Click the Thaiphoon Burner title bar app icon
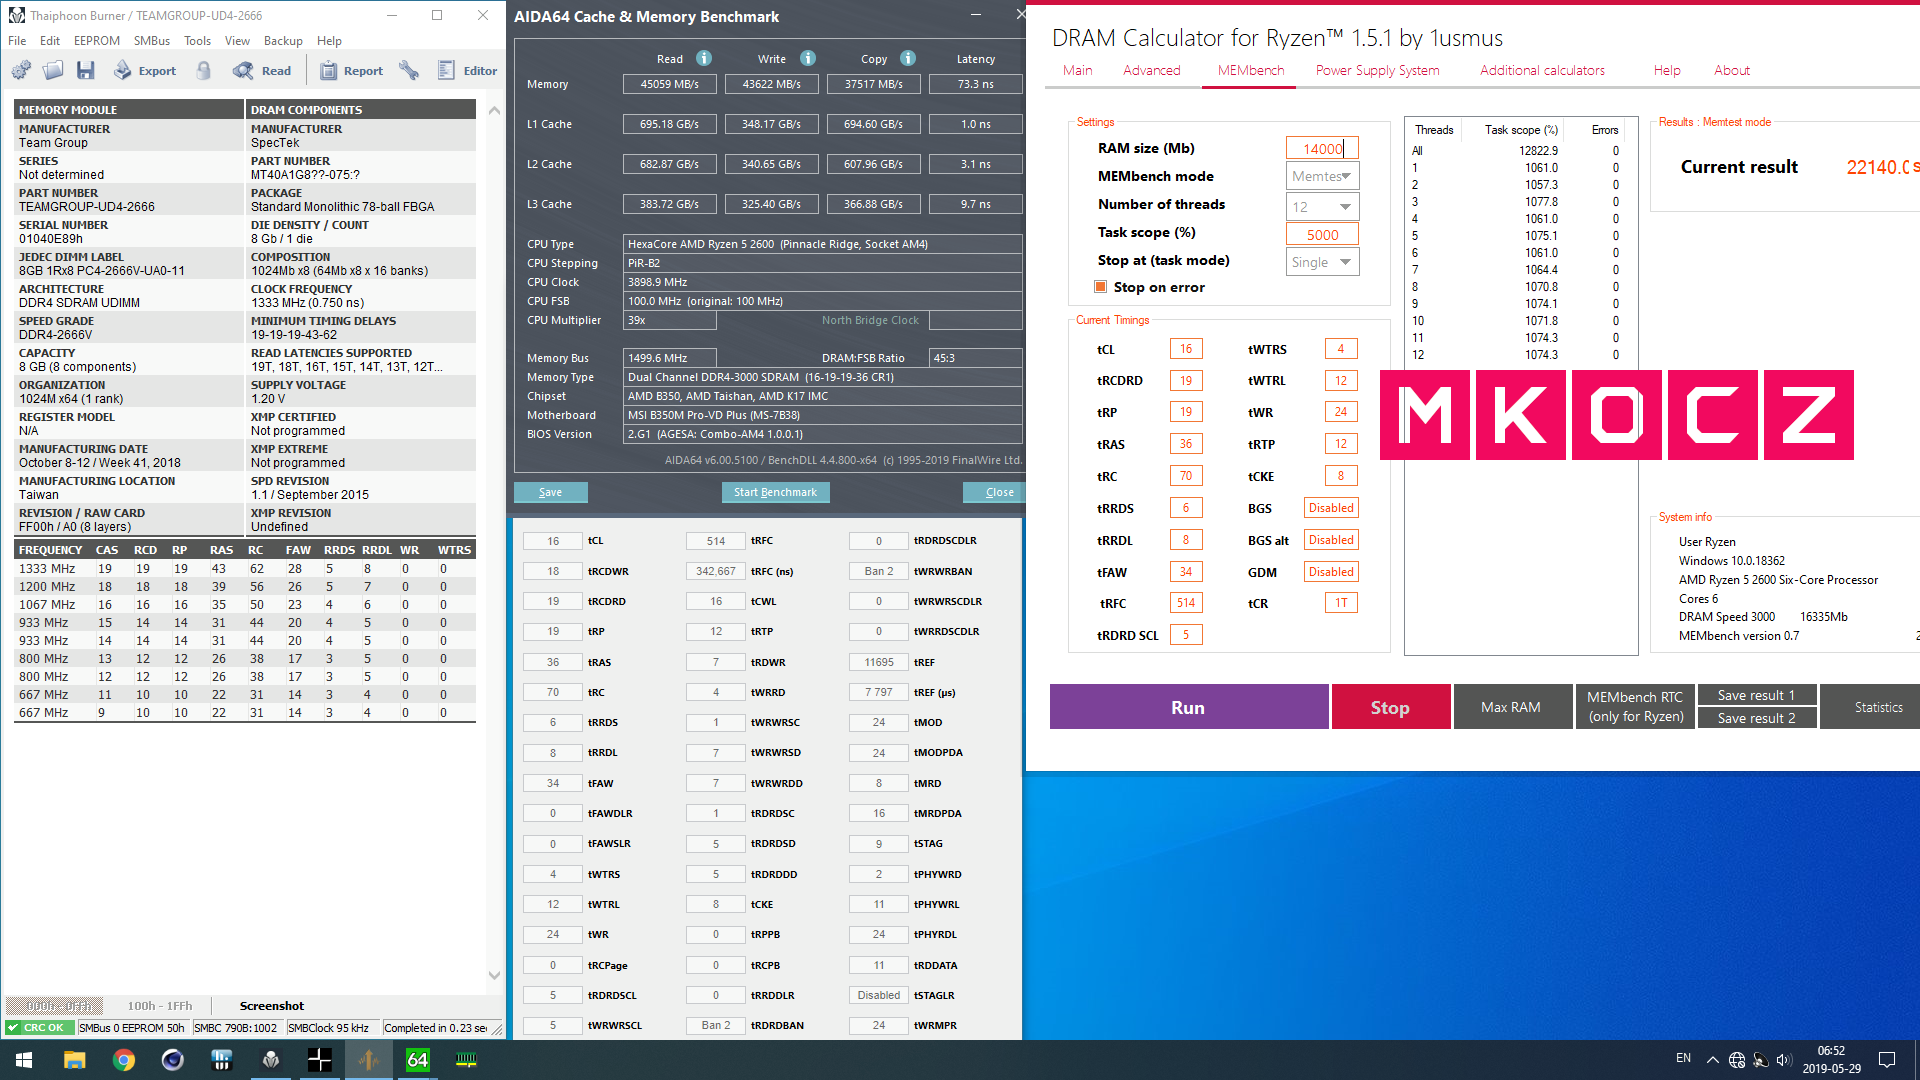The width and height of the screenshot is (1920, 1080). pyautogui.click(x=16, y=15)
